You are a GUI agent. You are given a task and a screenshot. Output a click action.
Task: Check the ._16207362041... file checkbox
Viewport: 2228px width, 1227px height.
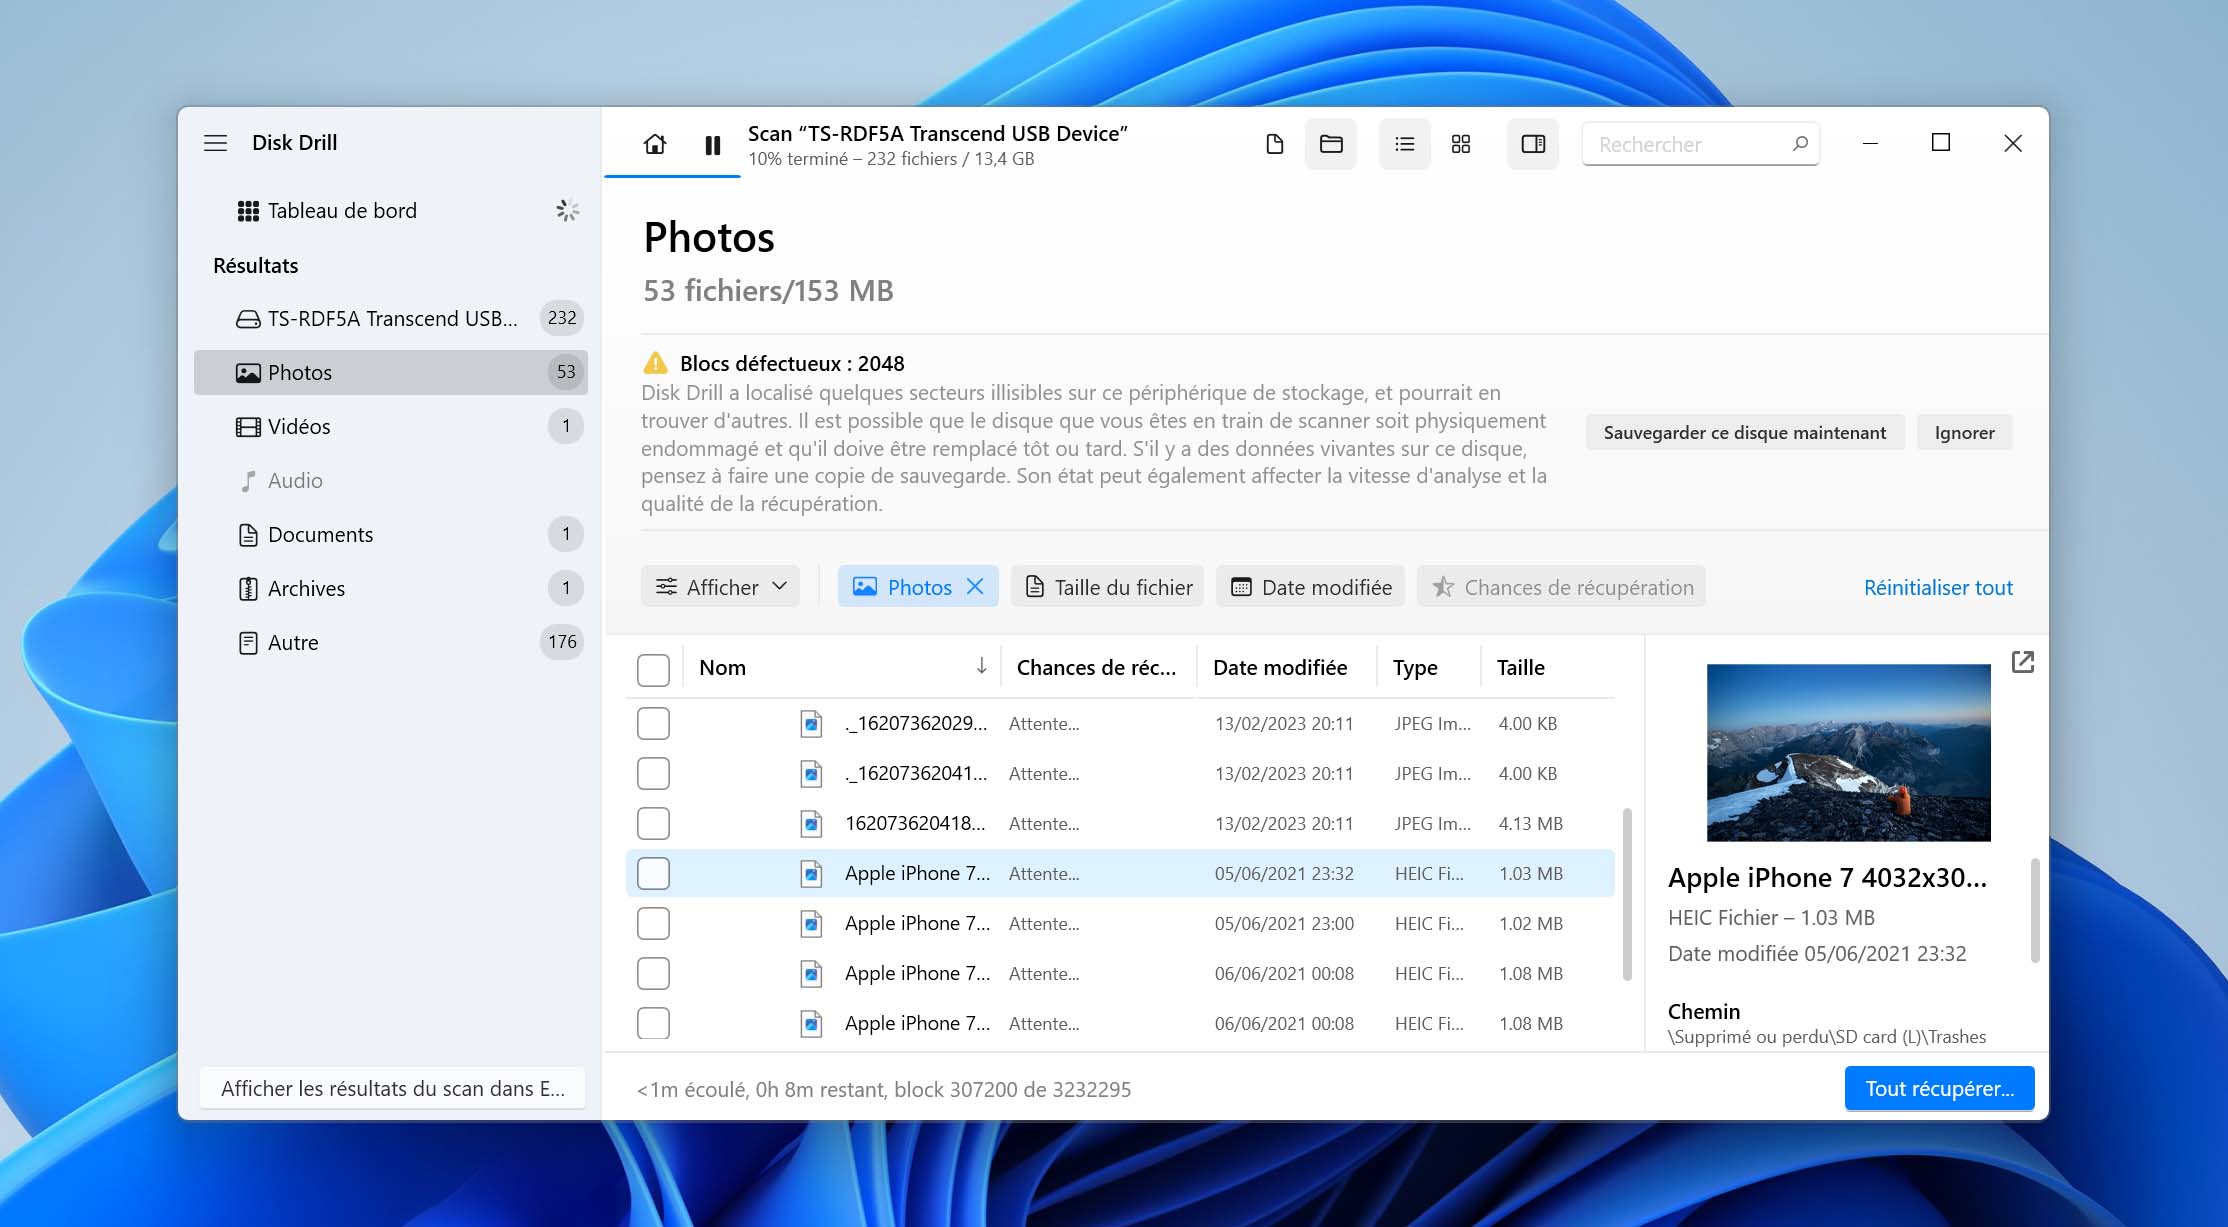653,773
